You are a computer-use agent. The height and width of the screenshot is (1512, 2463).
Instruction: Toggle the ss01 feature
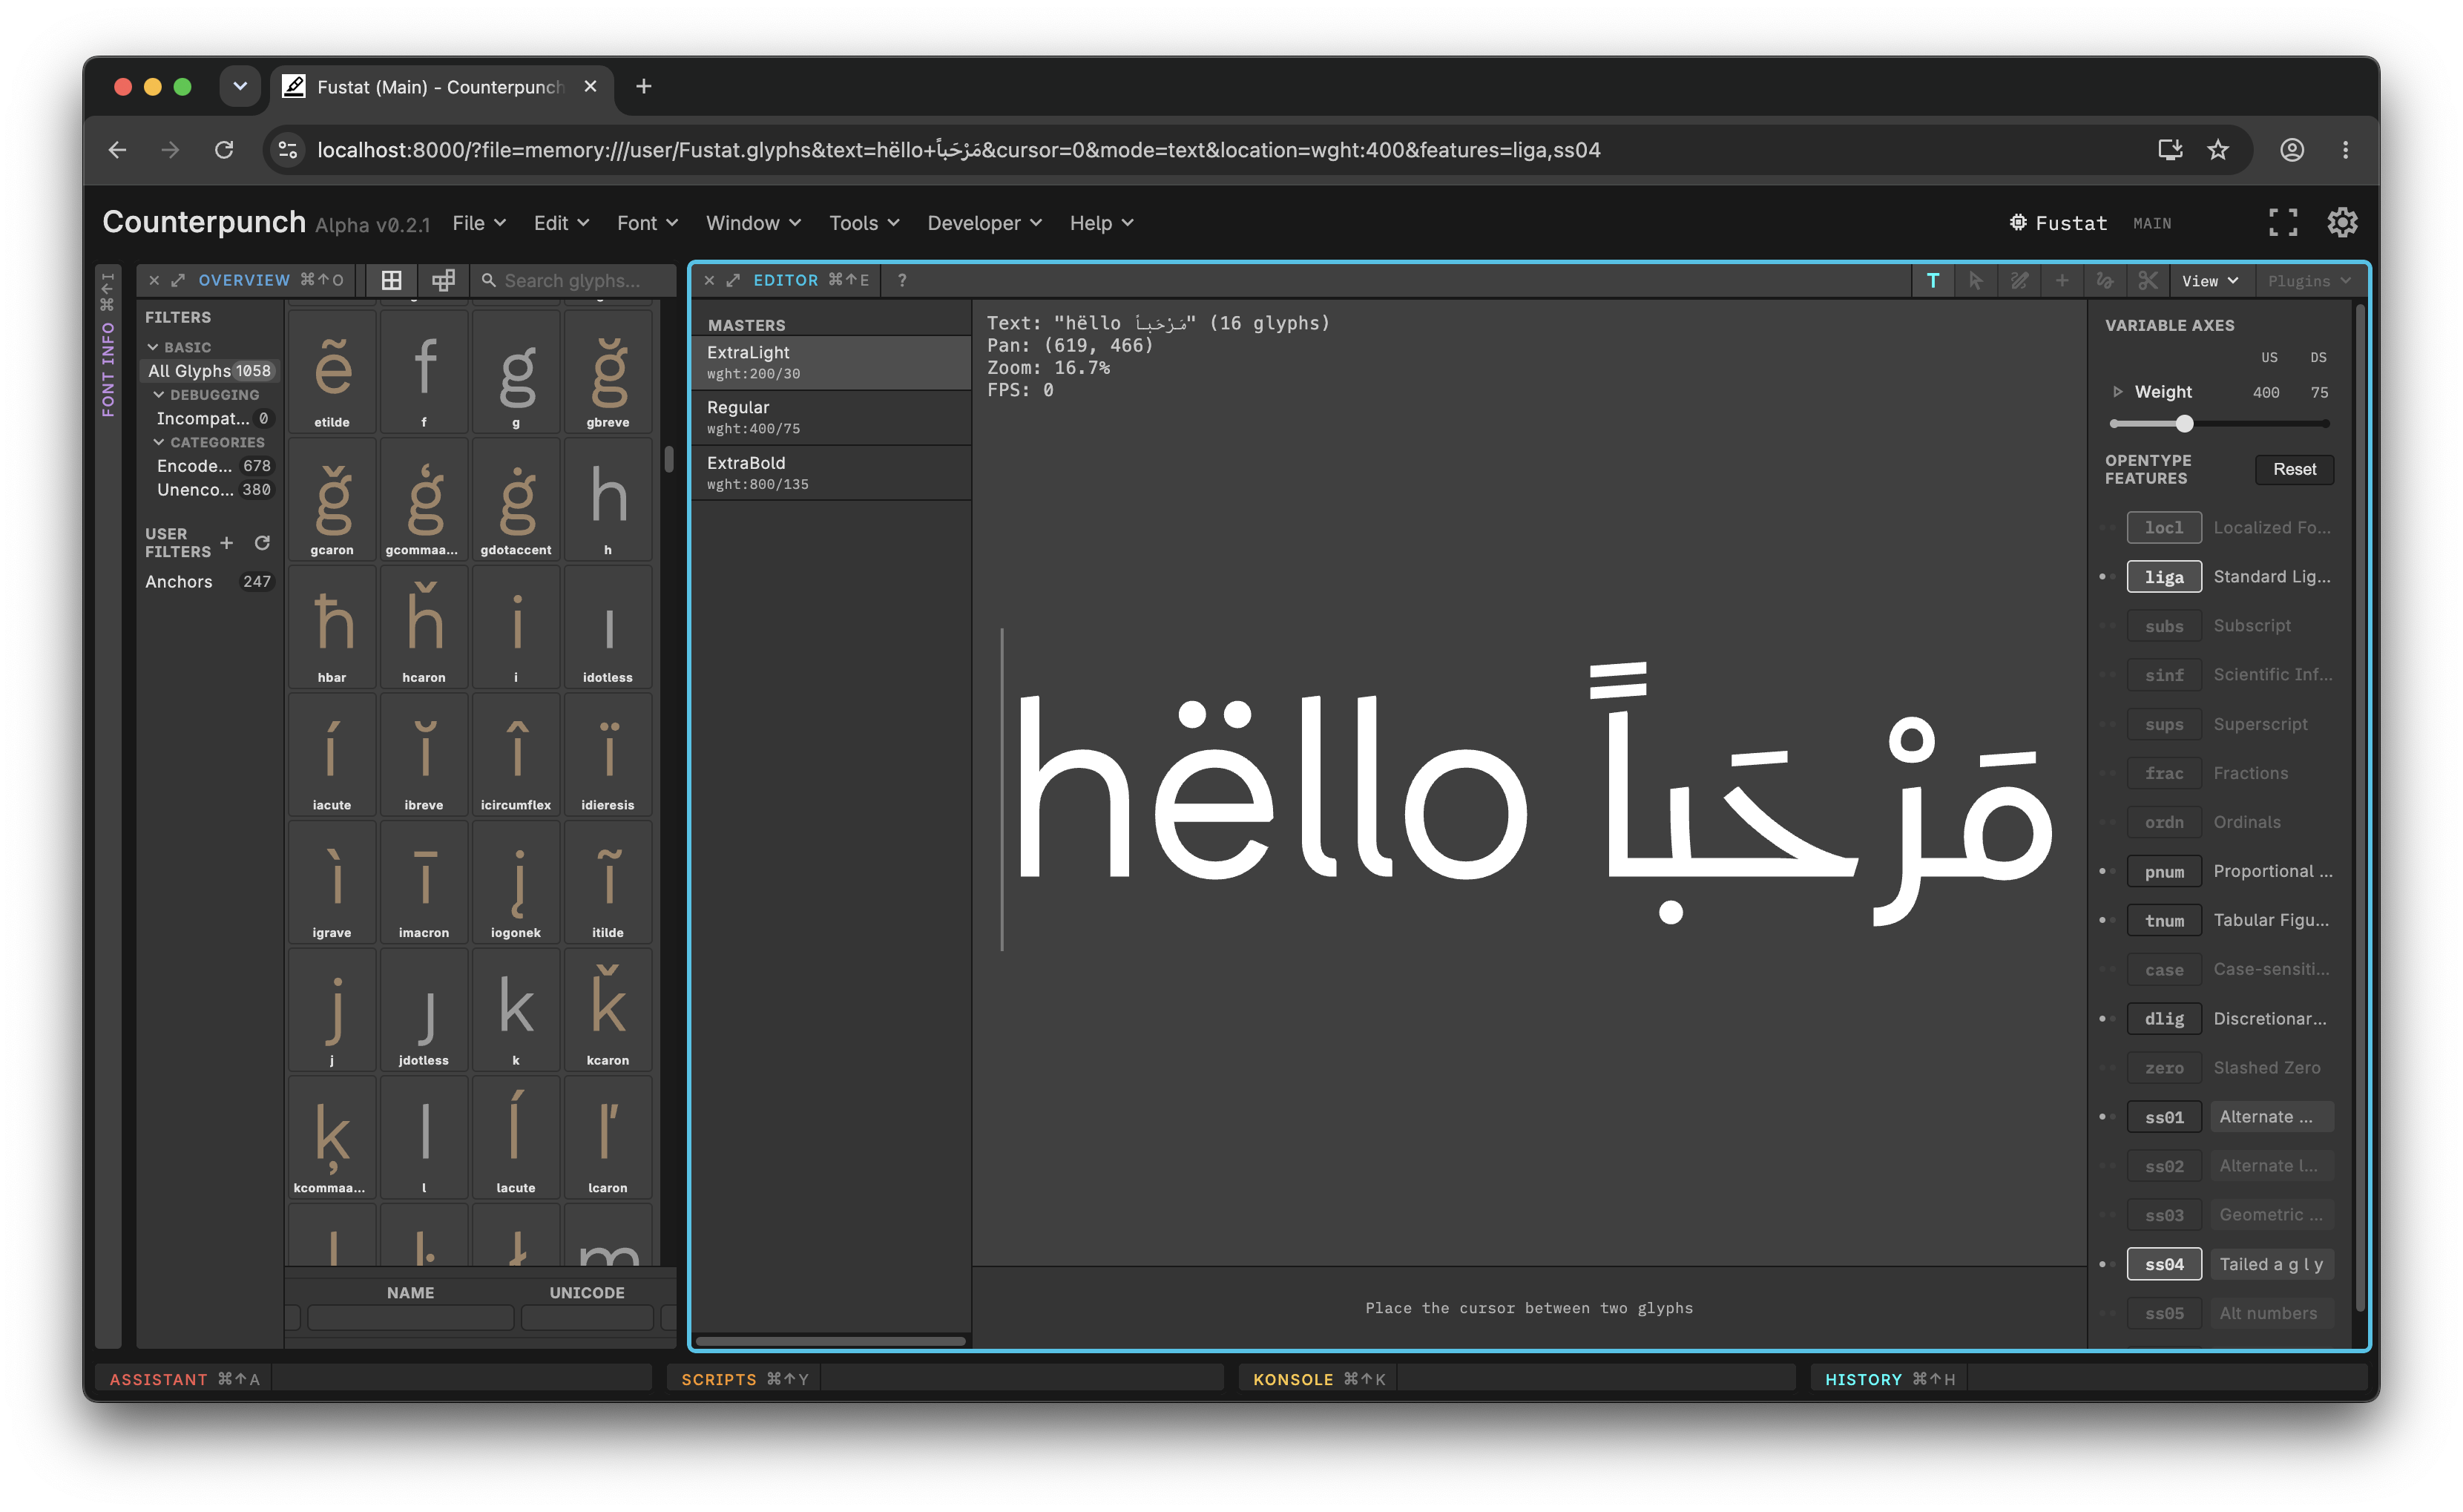click(2163, 1117)
